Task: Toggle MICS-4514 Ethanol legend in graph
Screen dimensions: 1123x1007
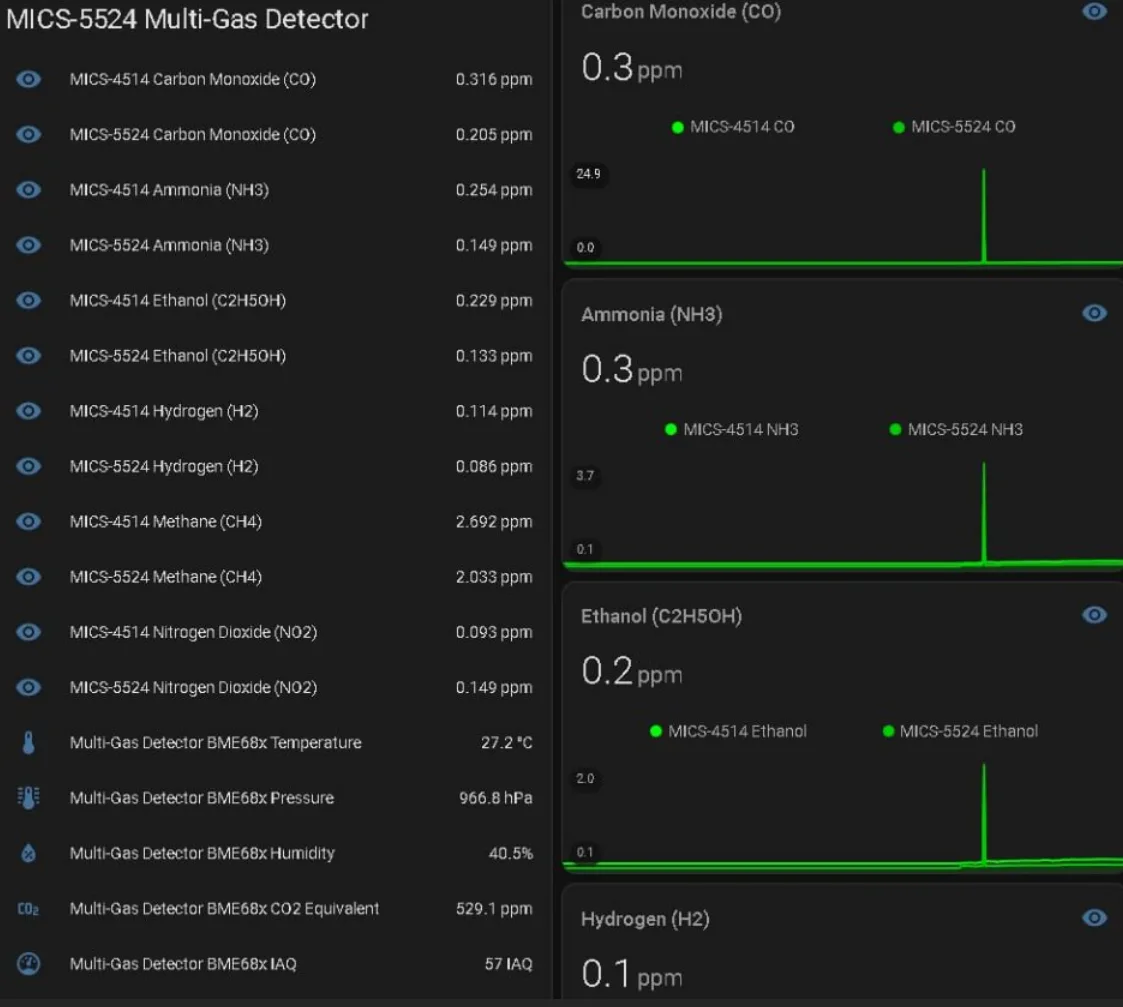Action: 728,731
